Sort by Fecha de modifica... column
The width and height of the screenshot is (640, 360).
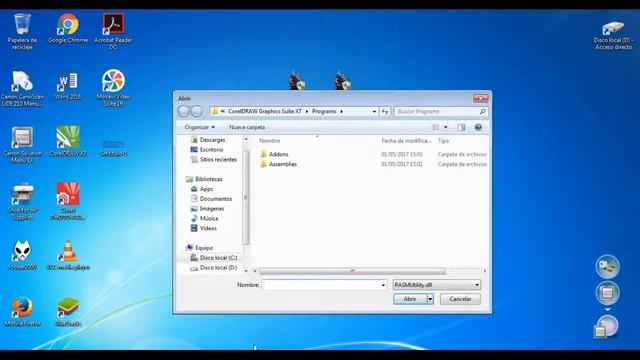[406, 141]
